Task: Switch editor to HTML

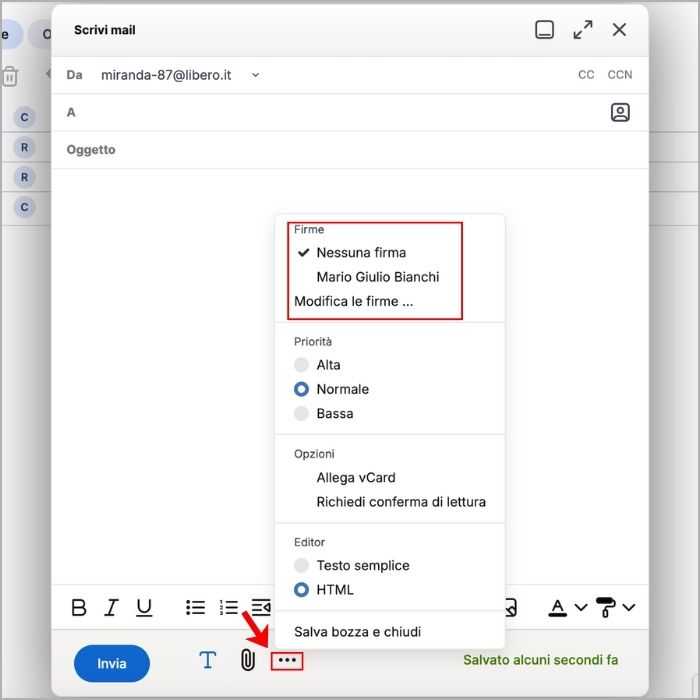Action: coord(324,590)
